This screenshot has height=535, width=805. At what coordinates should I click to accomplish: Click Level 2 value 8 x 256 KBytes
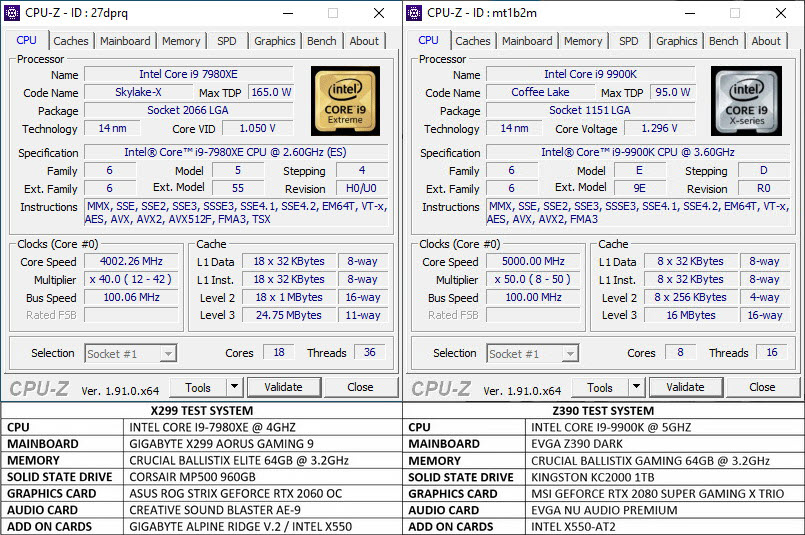point(691,297)
